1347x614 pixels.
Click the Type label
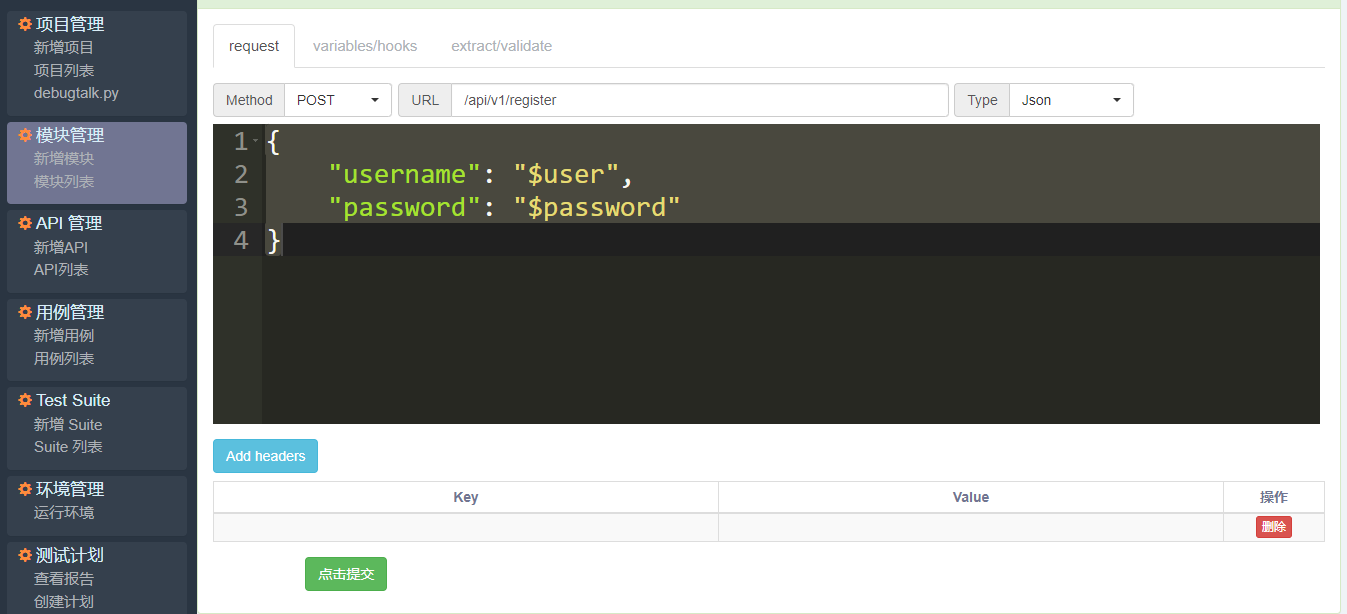pyautogui.click(x=982, y=100)
